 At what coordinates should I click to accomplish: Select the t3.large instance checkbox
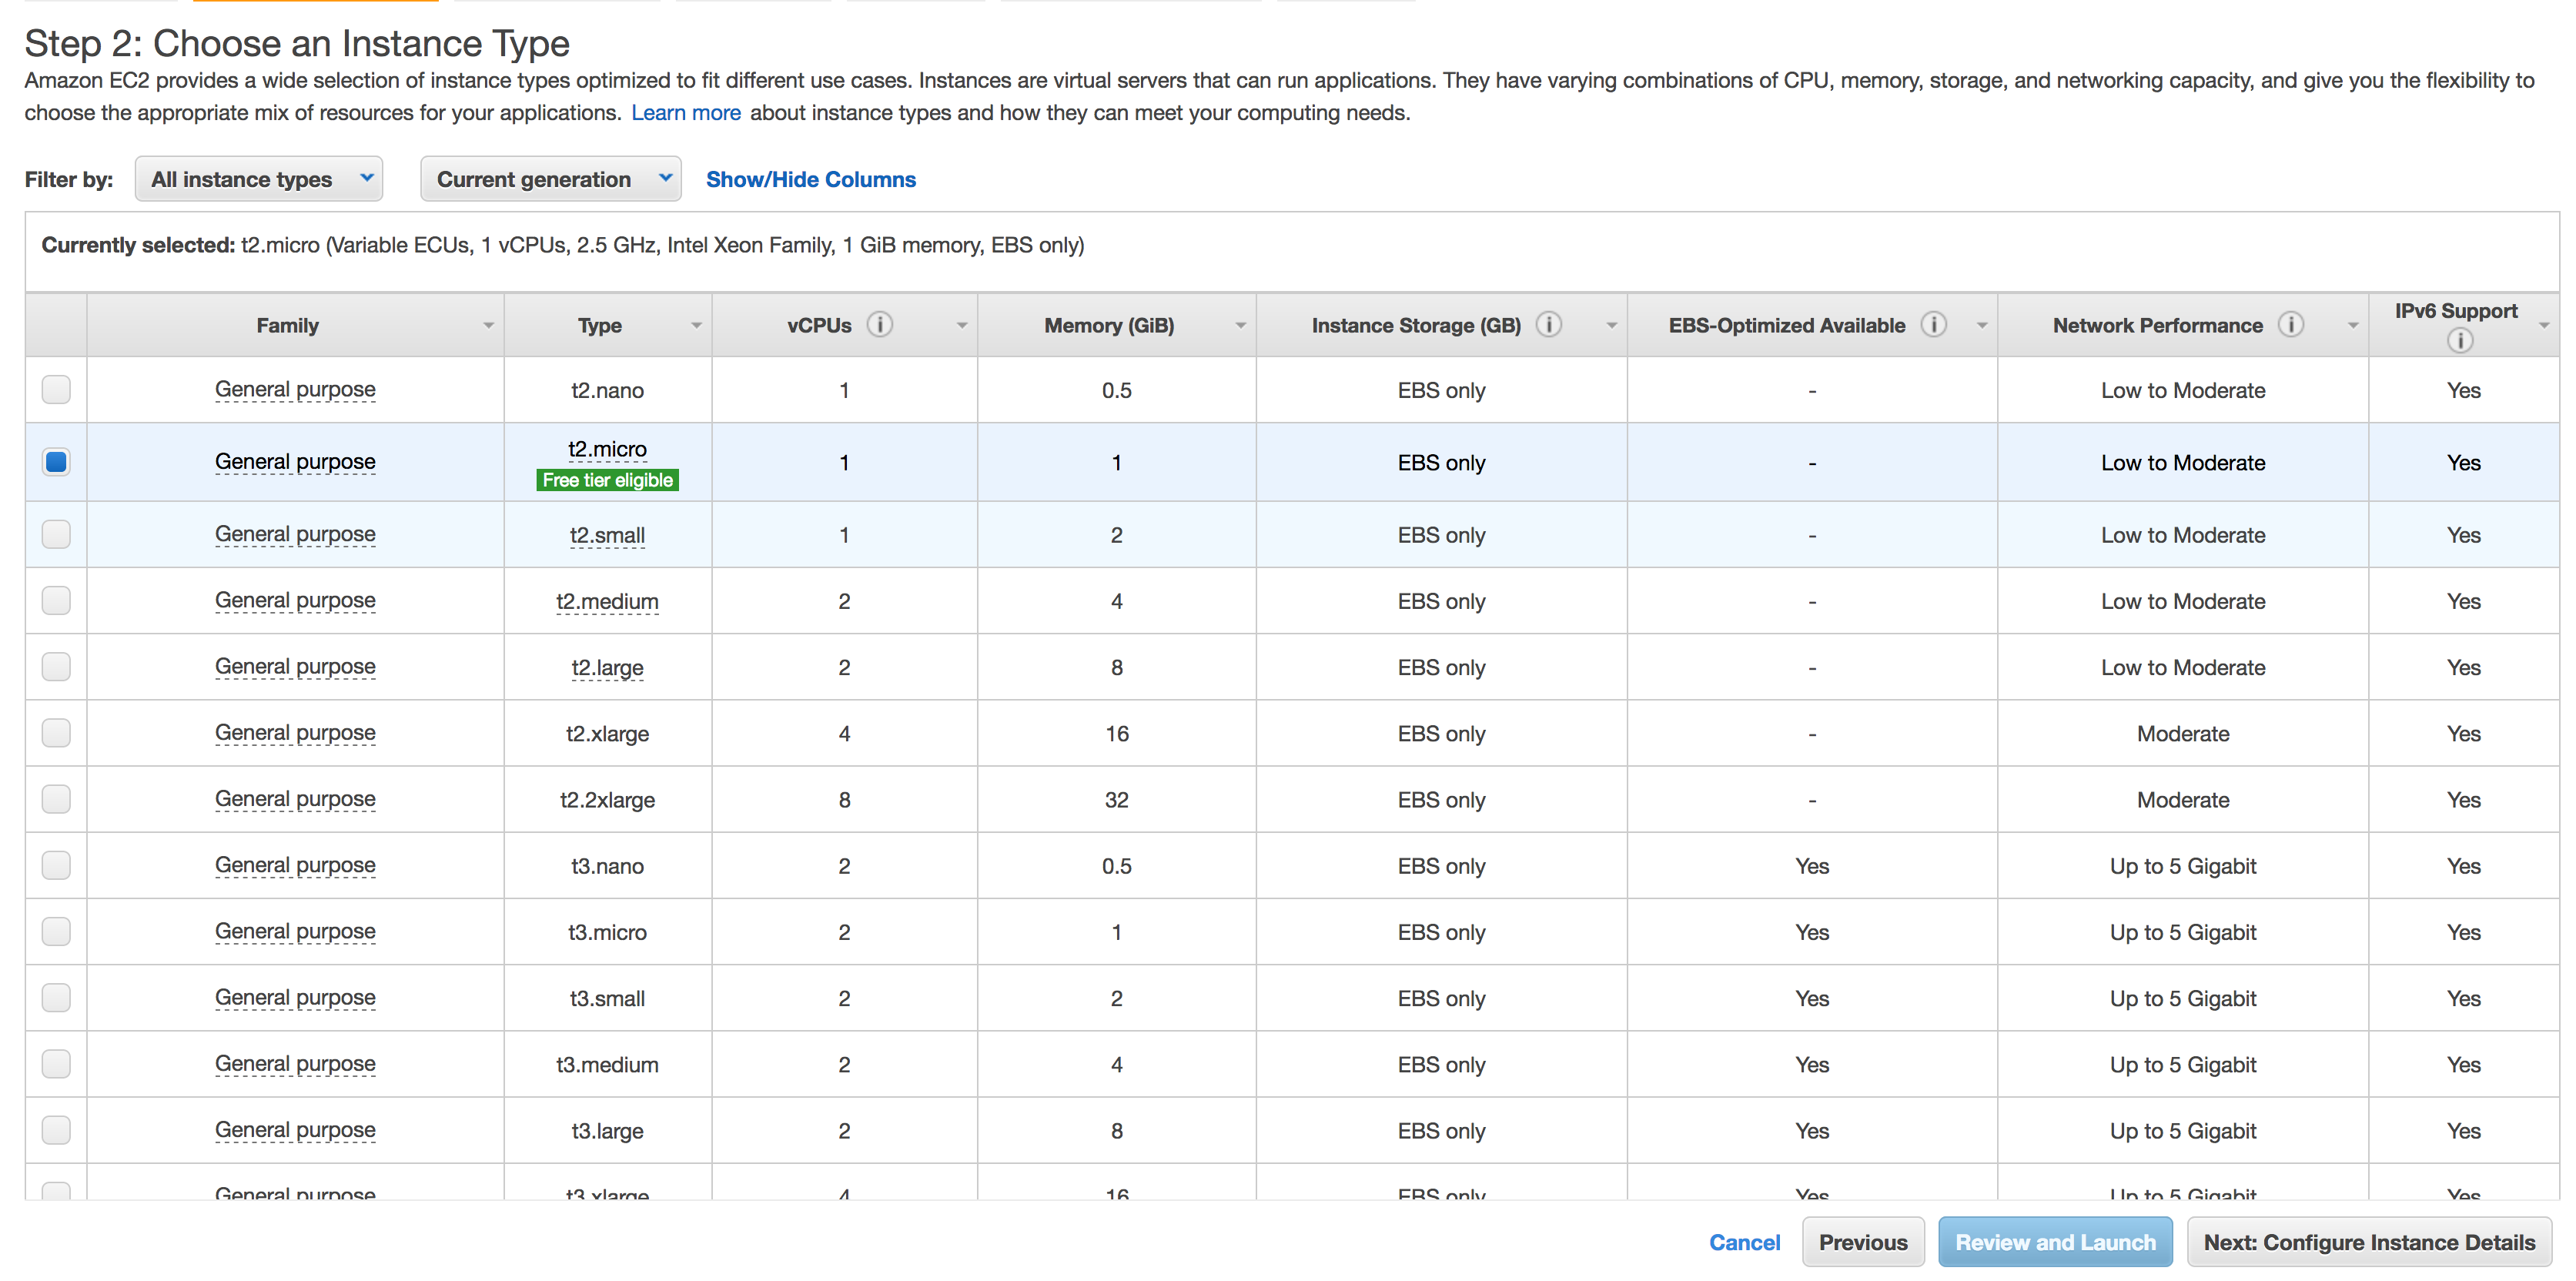coord(56,1130)
